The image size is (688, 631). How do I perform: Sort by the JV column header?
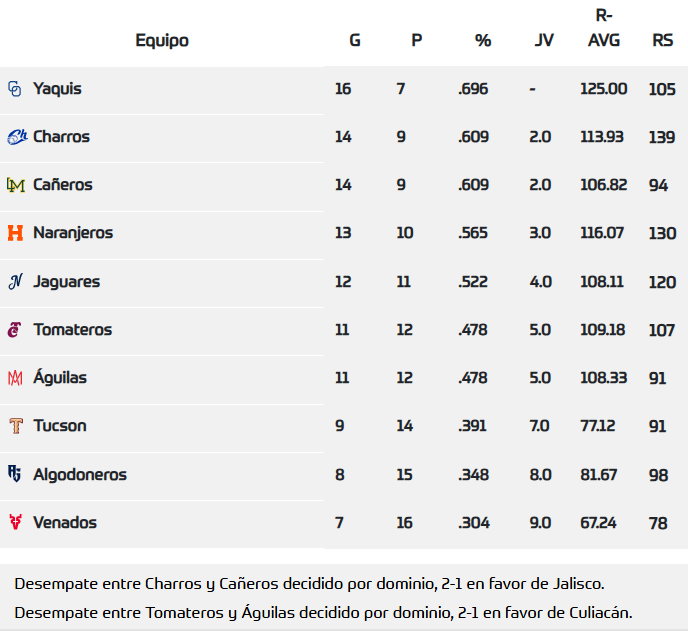(x=544, y=41)
